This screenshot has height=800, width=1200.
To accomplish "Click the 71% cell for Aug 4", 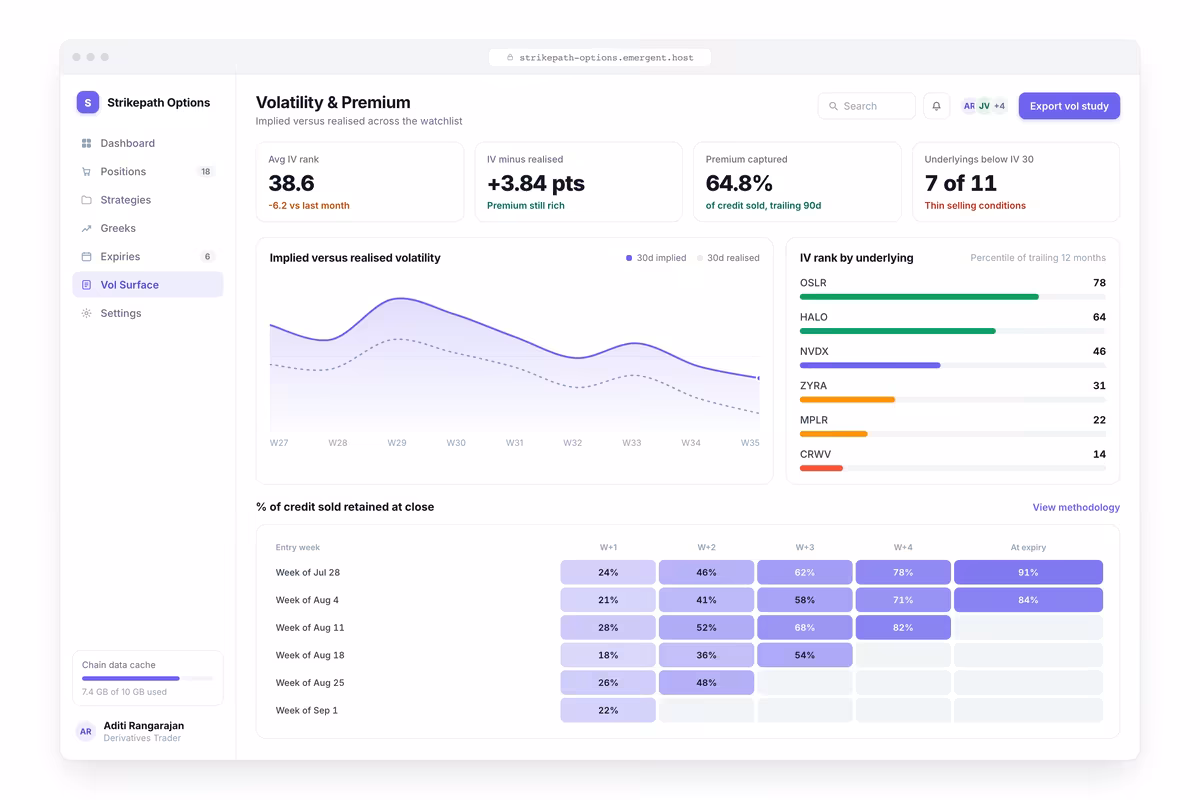I will coord(903,600).
